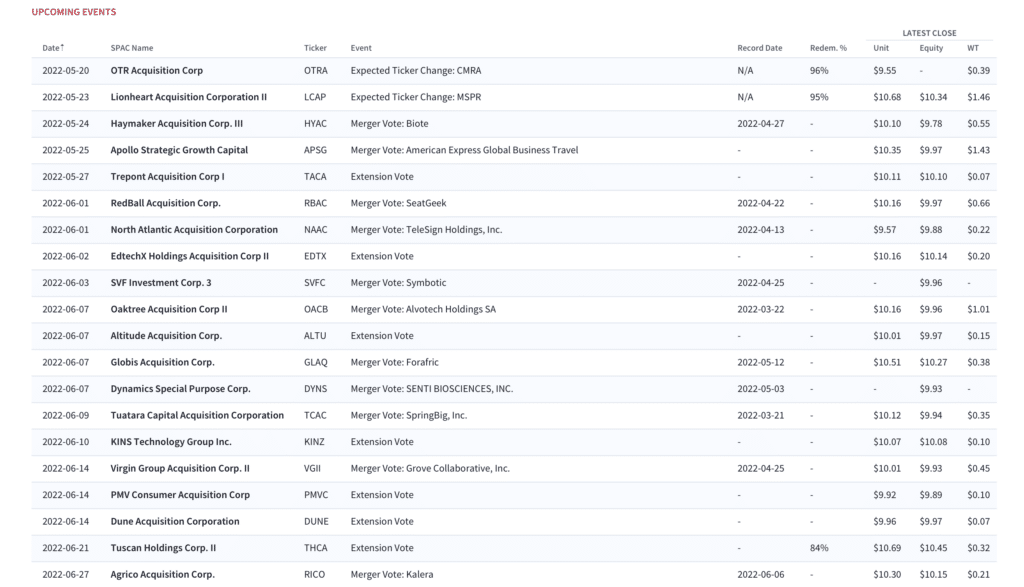Open Dune Acquisition Corporation link
Image resolution: width=1024 pixels, height=587 pixels.
[175, 521]
